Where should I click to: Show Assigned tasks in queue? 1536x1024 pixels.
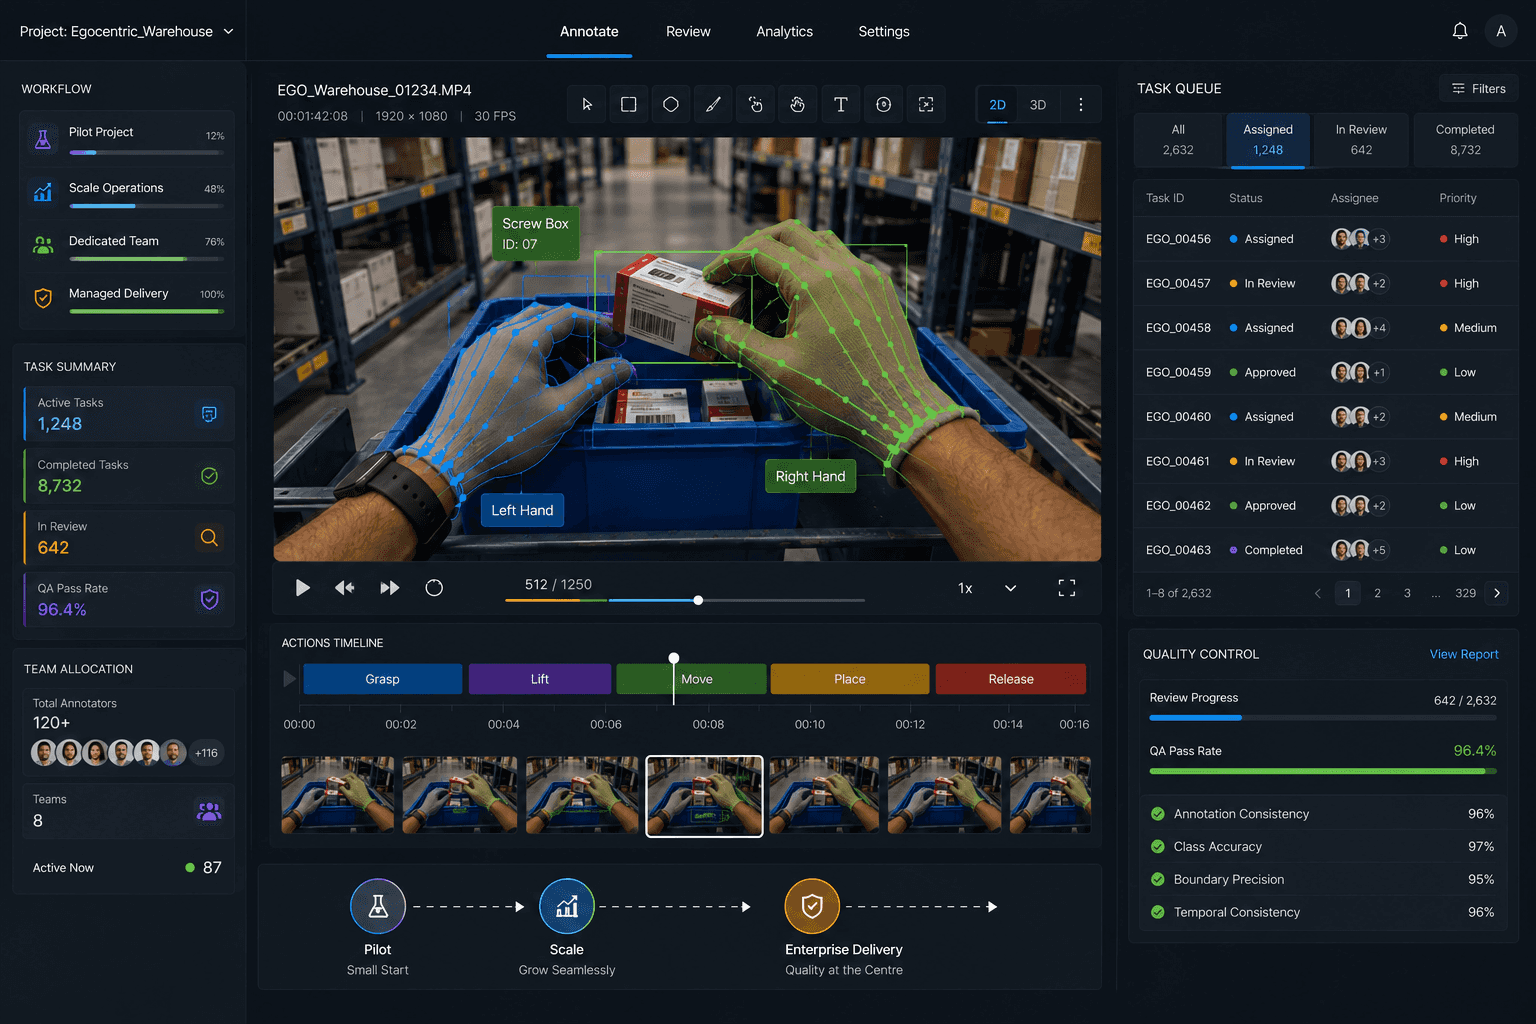coord(1268,140)
